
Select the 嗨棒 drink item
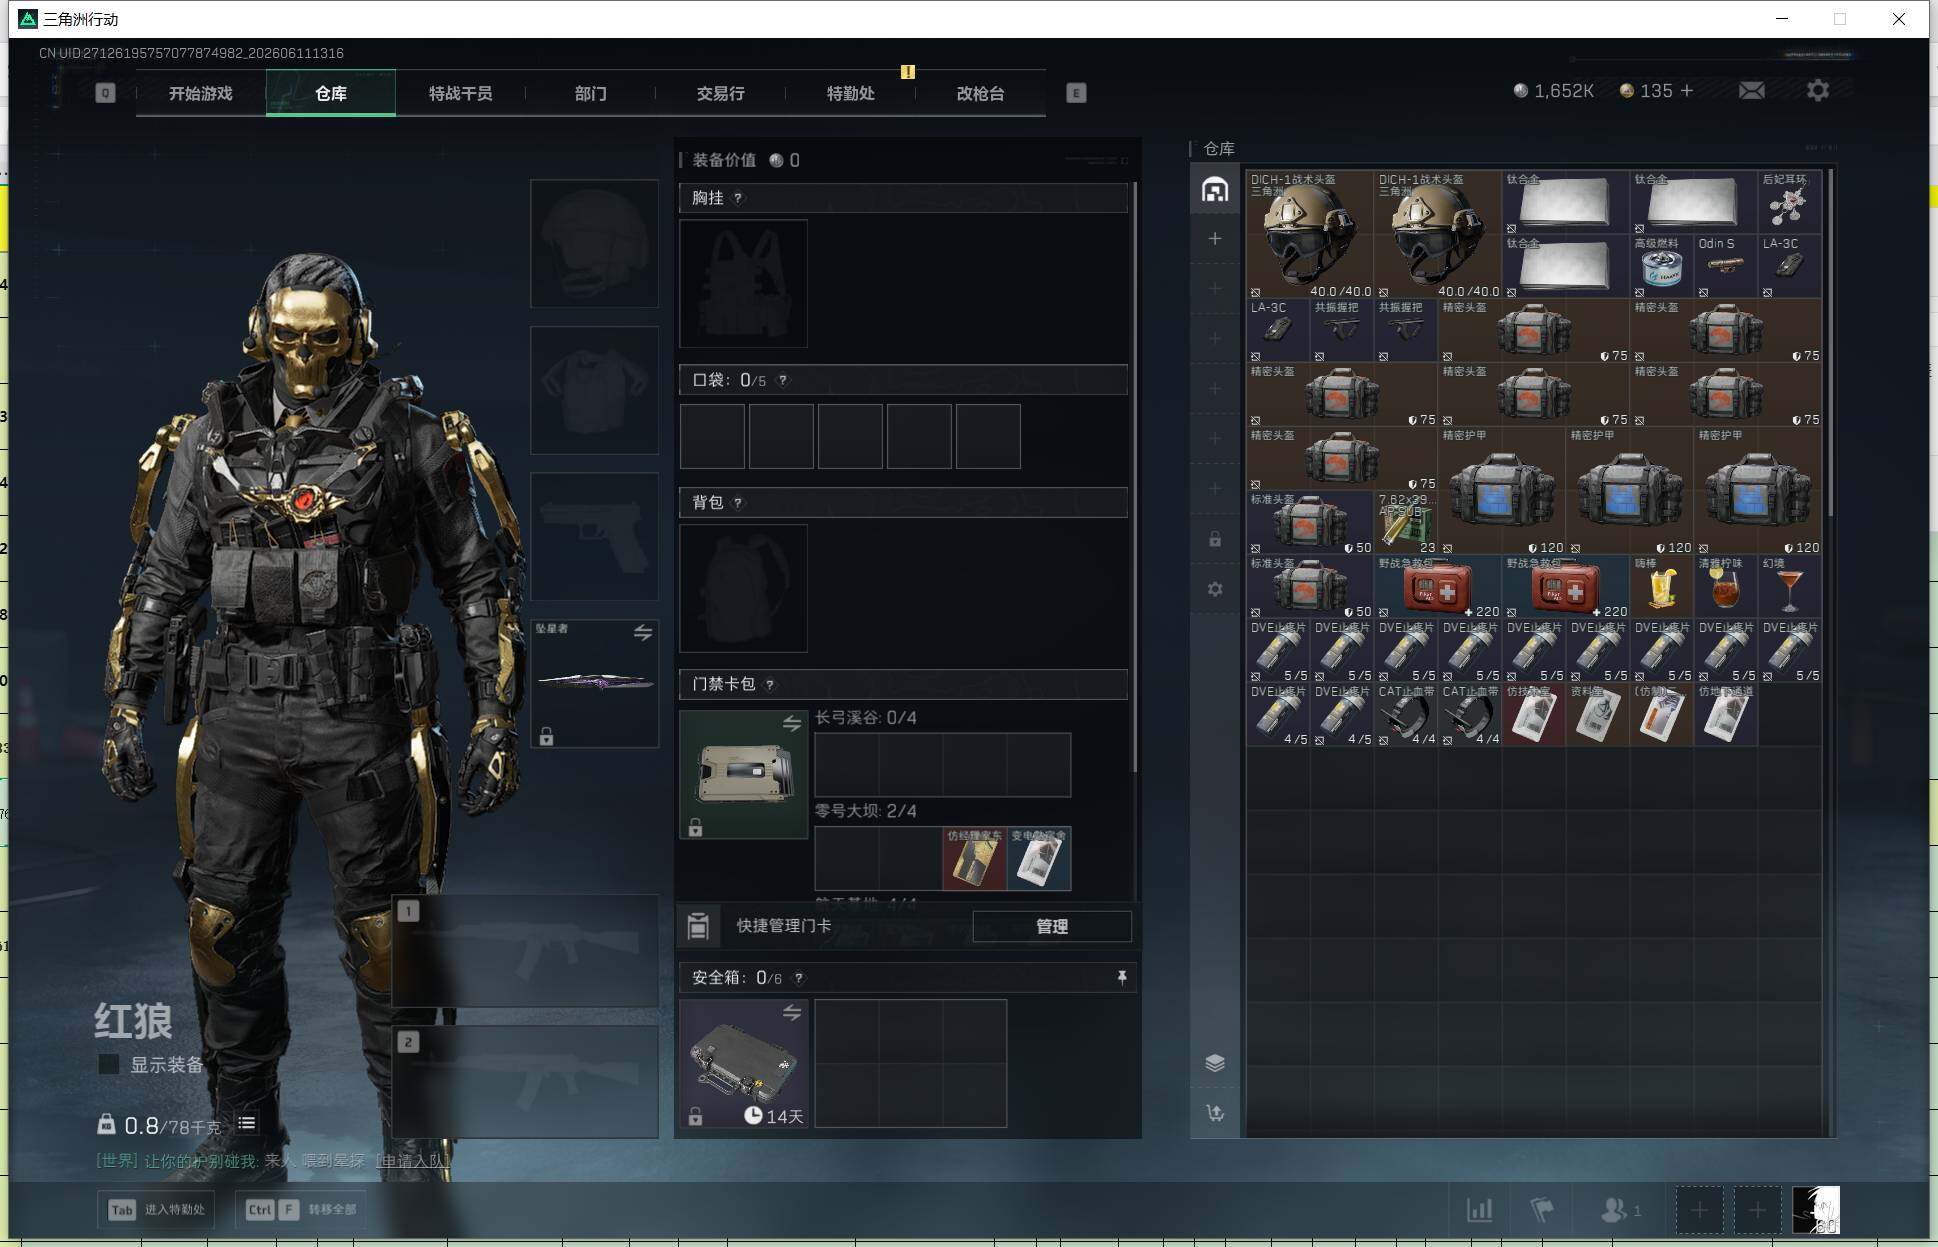pos(1661,586)
